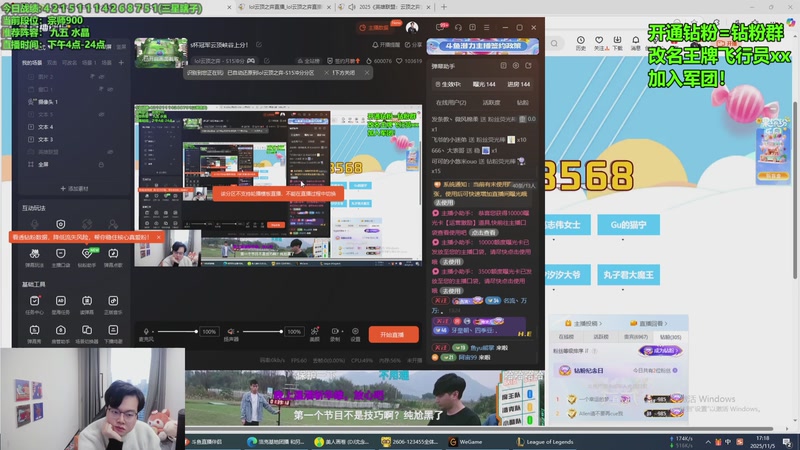Expand 主播投稿 section on web page
The image size is (800, 450).
pos(583,323)
